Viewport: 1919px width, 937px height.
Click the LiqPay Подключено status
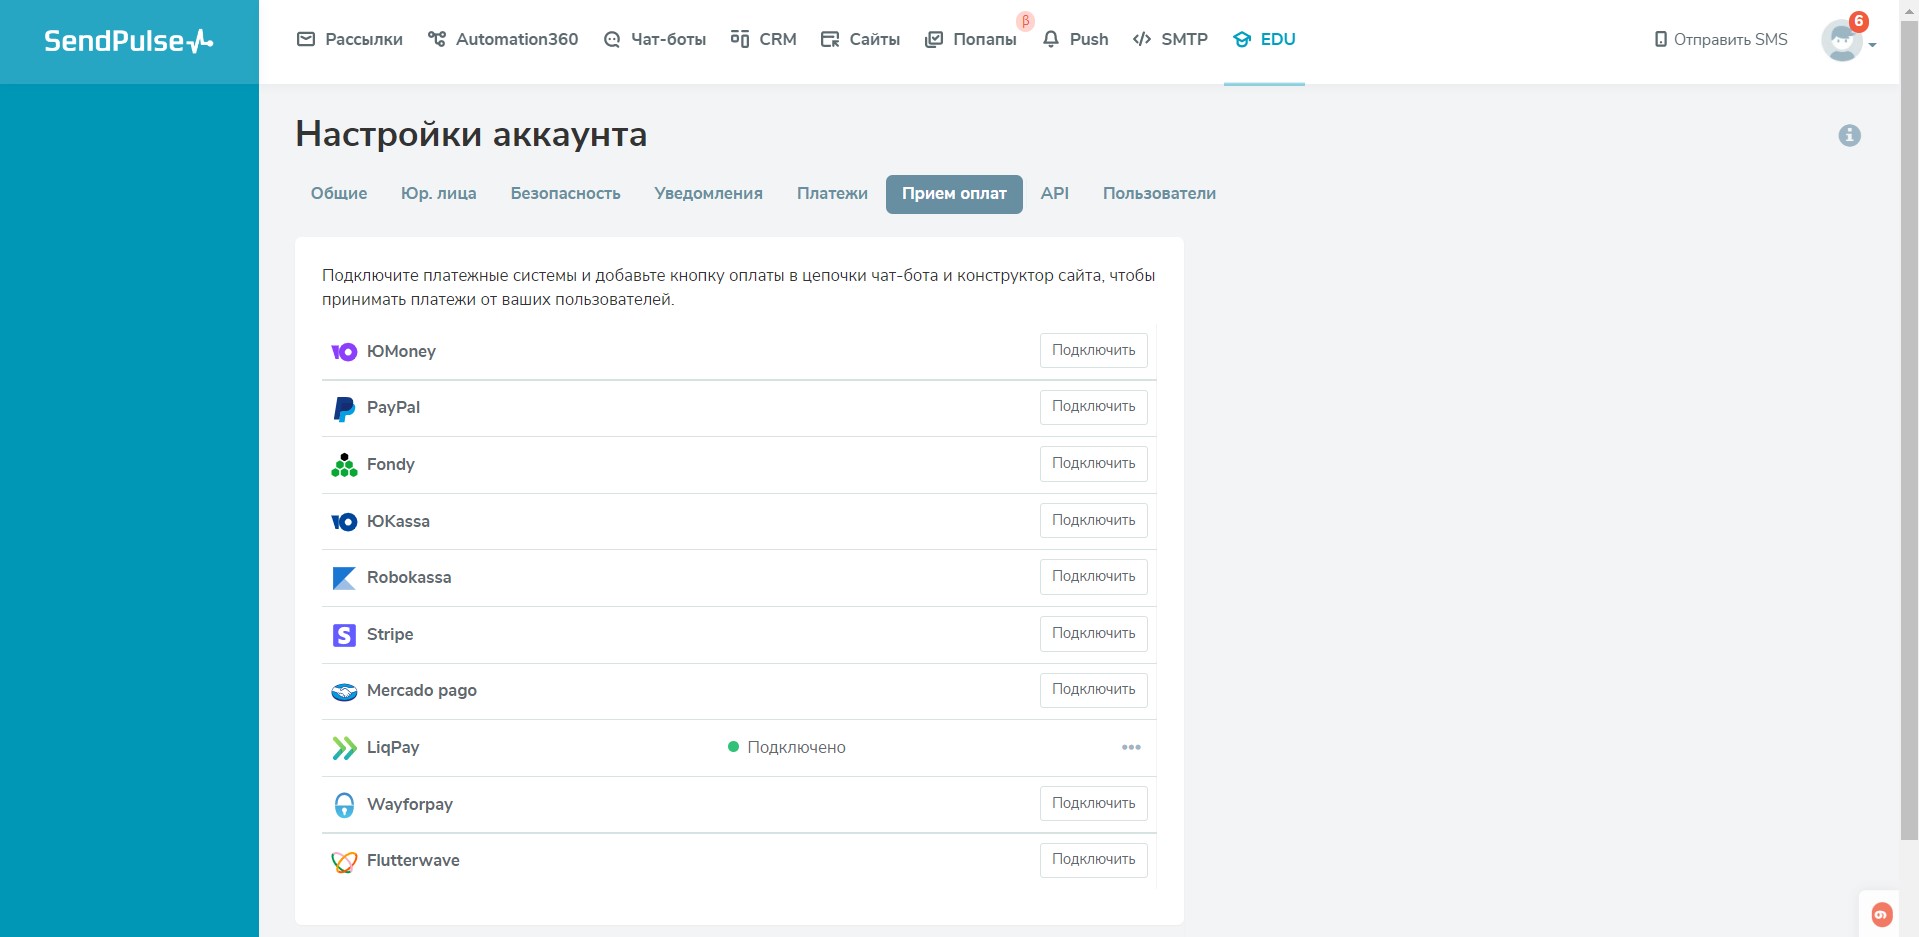point(787,748)
